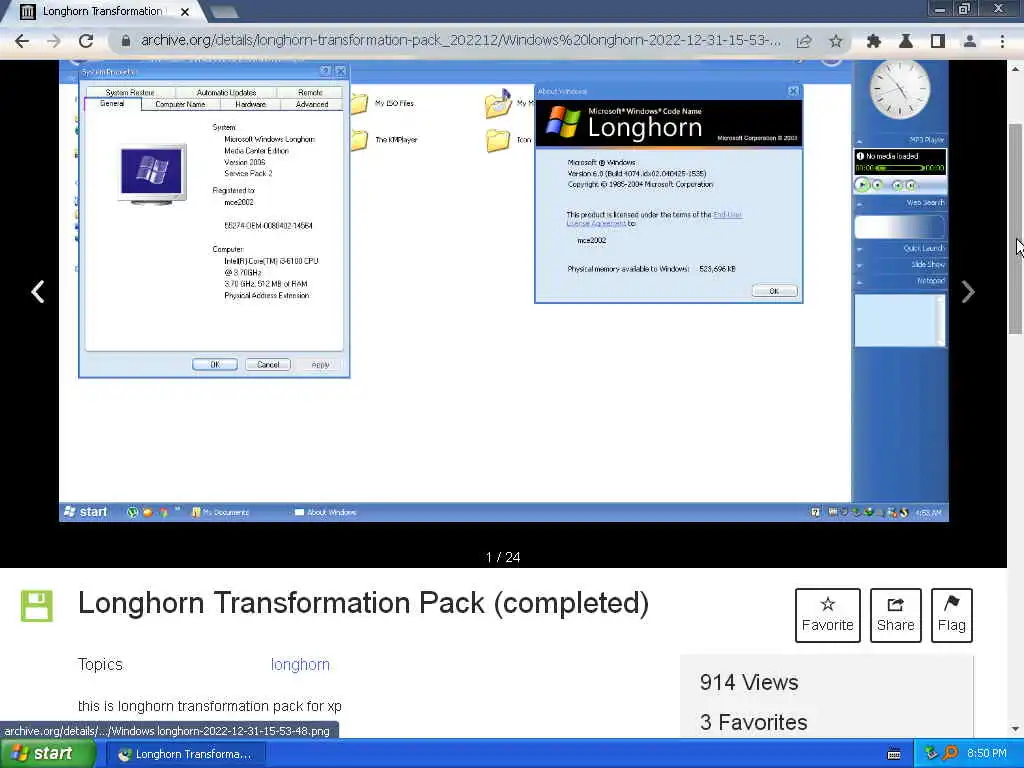Open a new browser tab

[x=225, y=11]
